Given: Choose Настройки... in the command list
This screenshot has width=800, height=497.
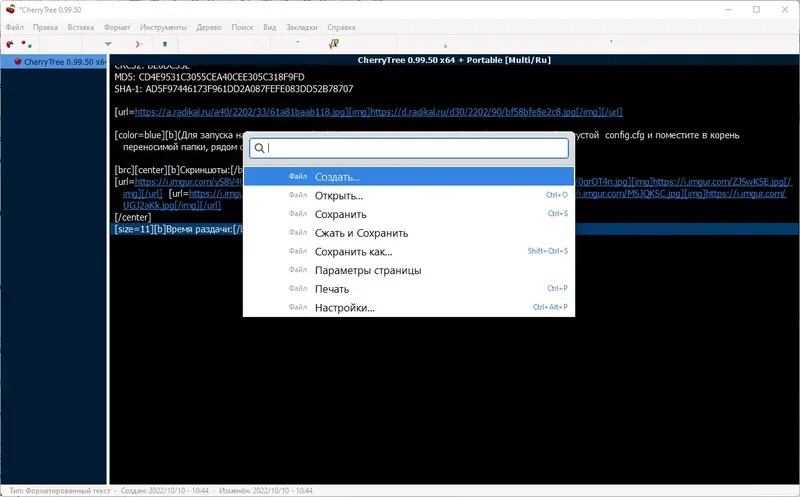Looking at the screenshot, I should click(x=409, y=307).
